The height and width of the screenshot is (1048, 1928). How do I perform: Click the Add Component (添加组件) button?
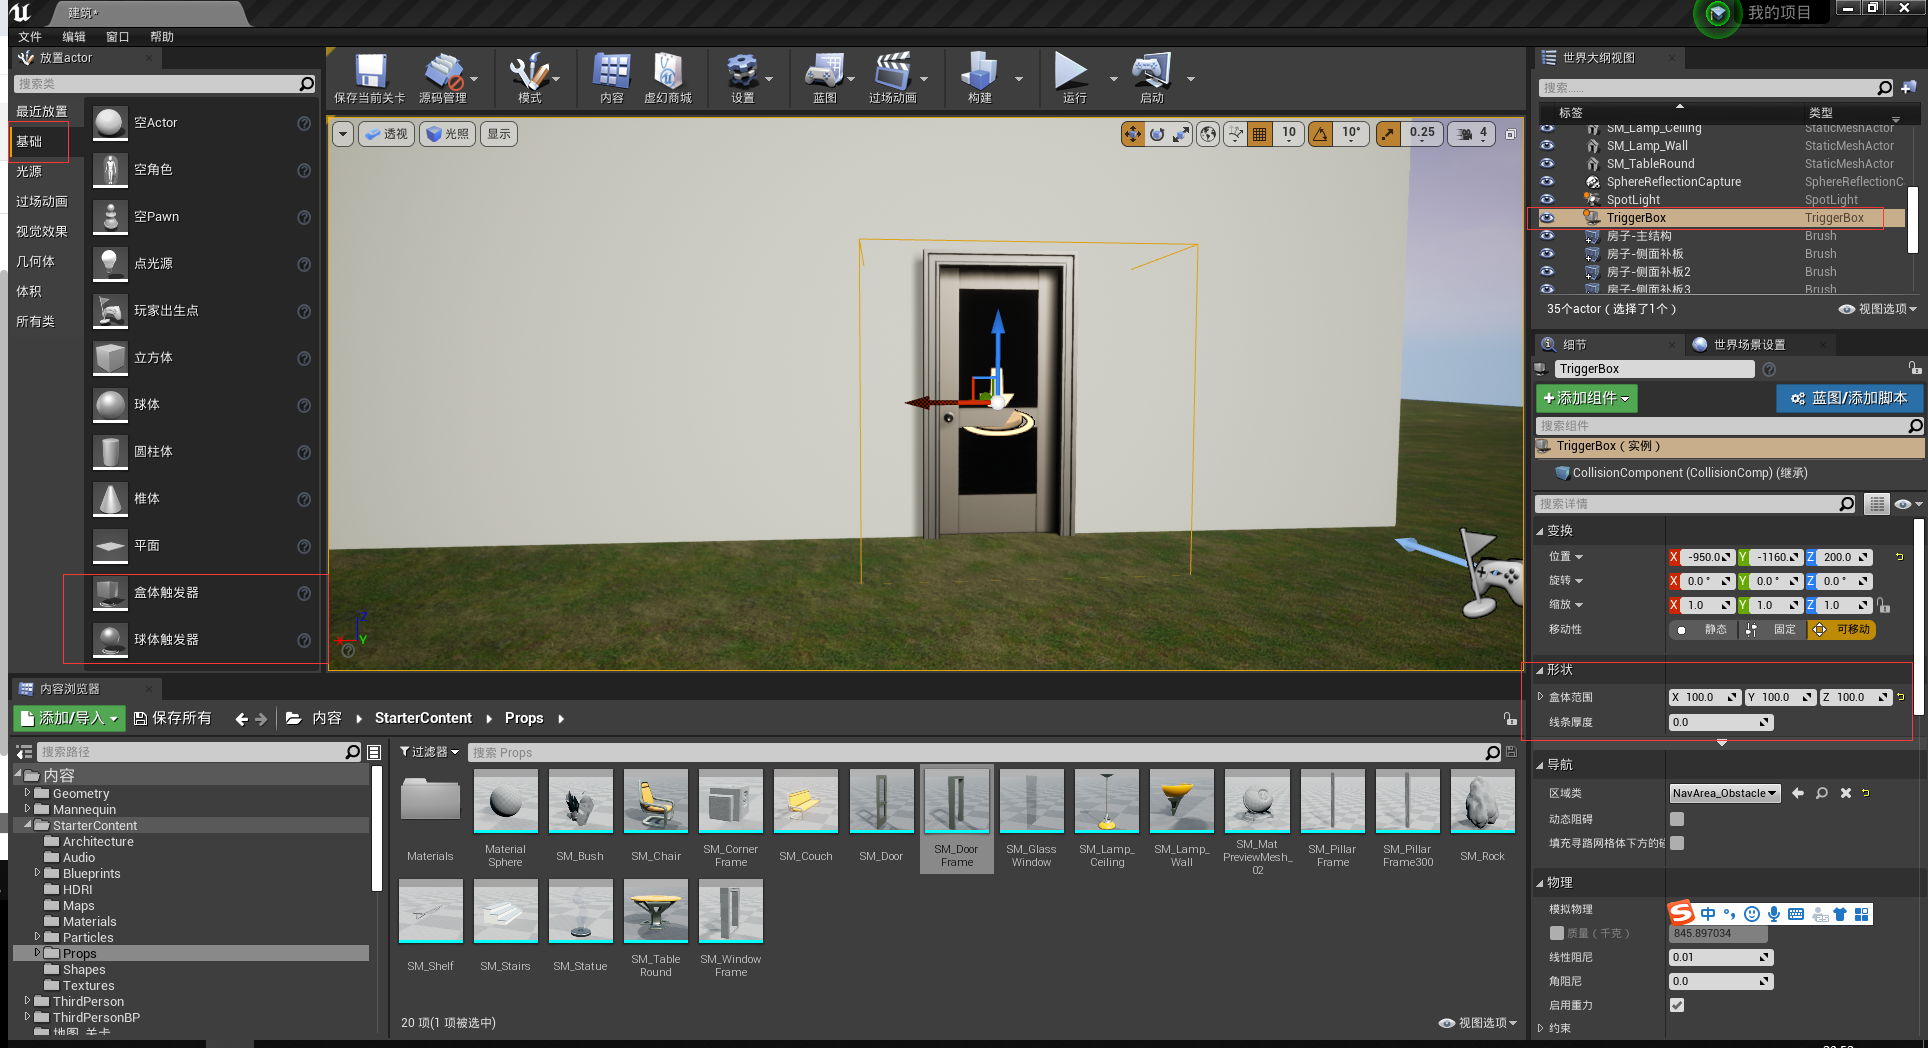pyautogui.click(x=1586, y=398)
